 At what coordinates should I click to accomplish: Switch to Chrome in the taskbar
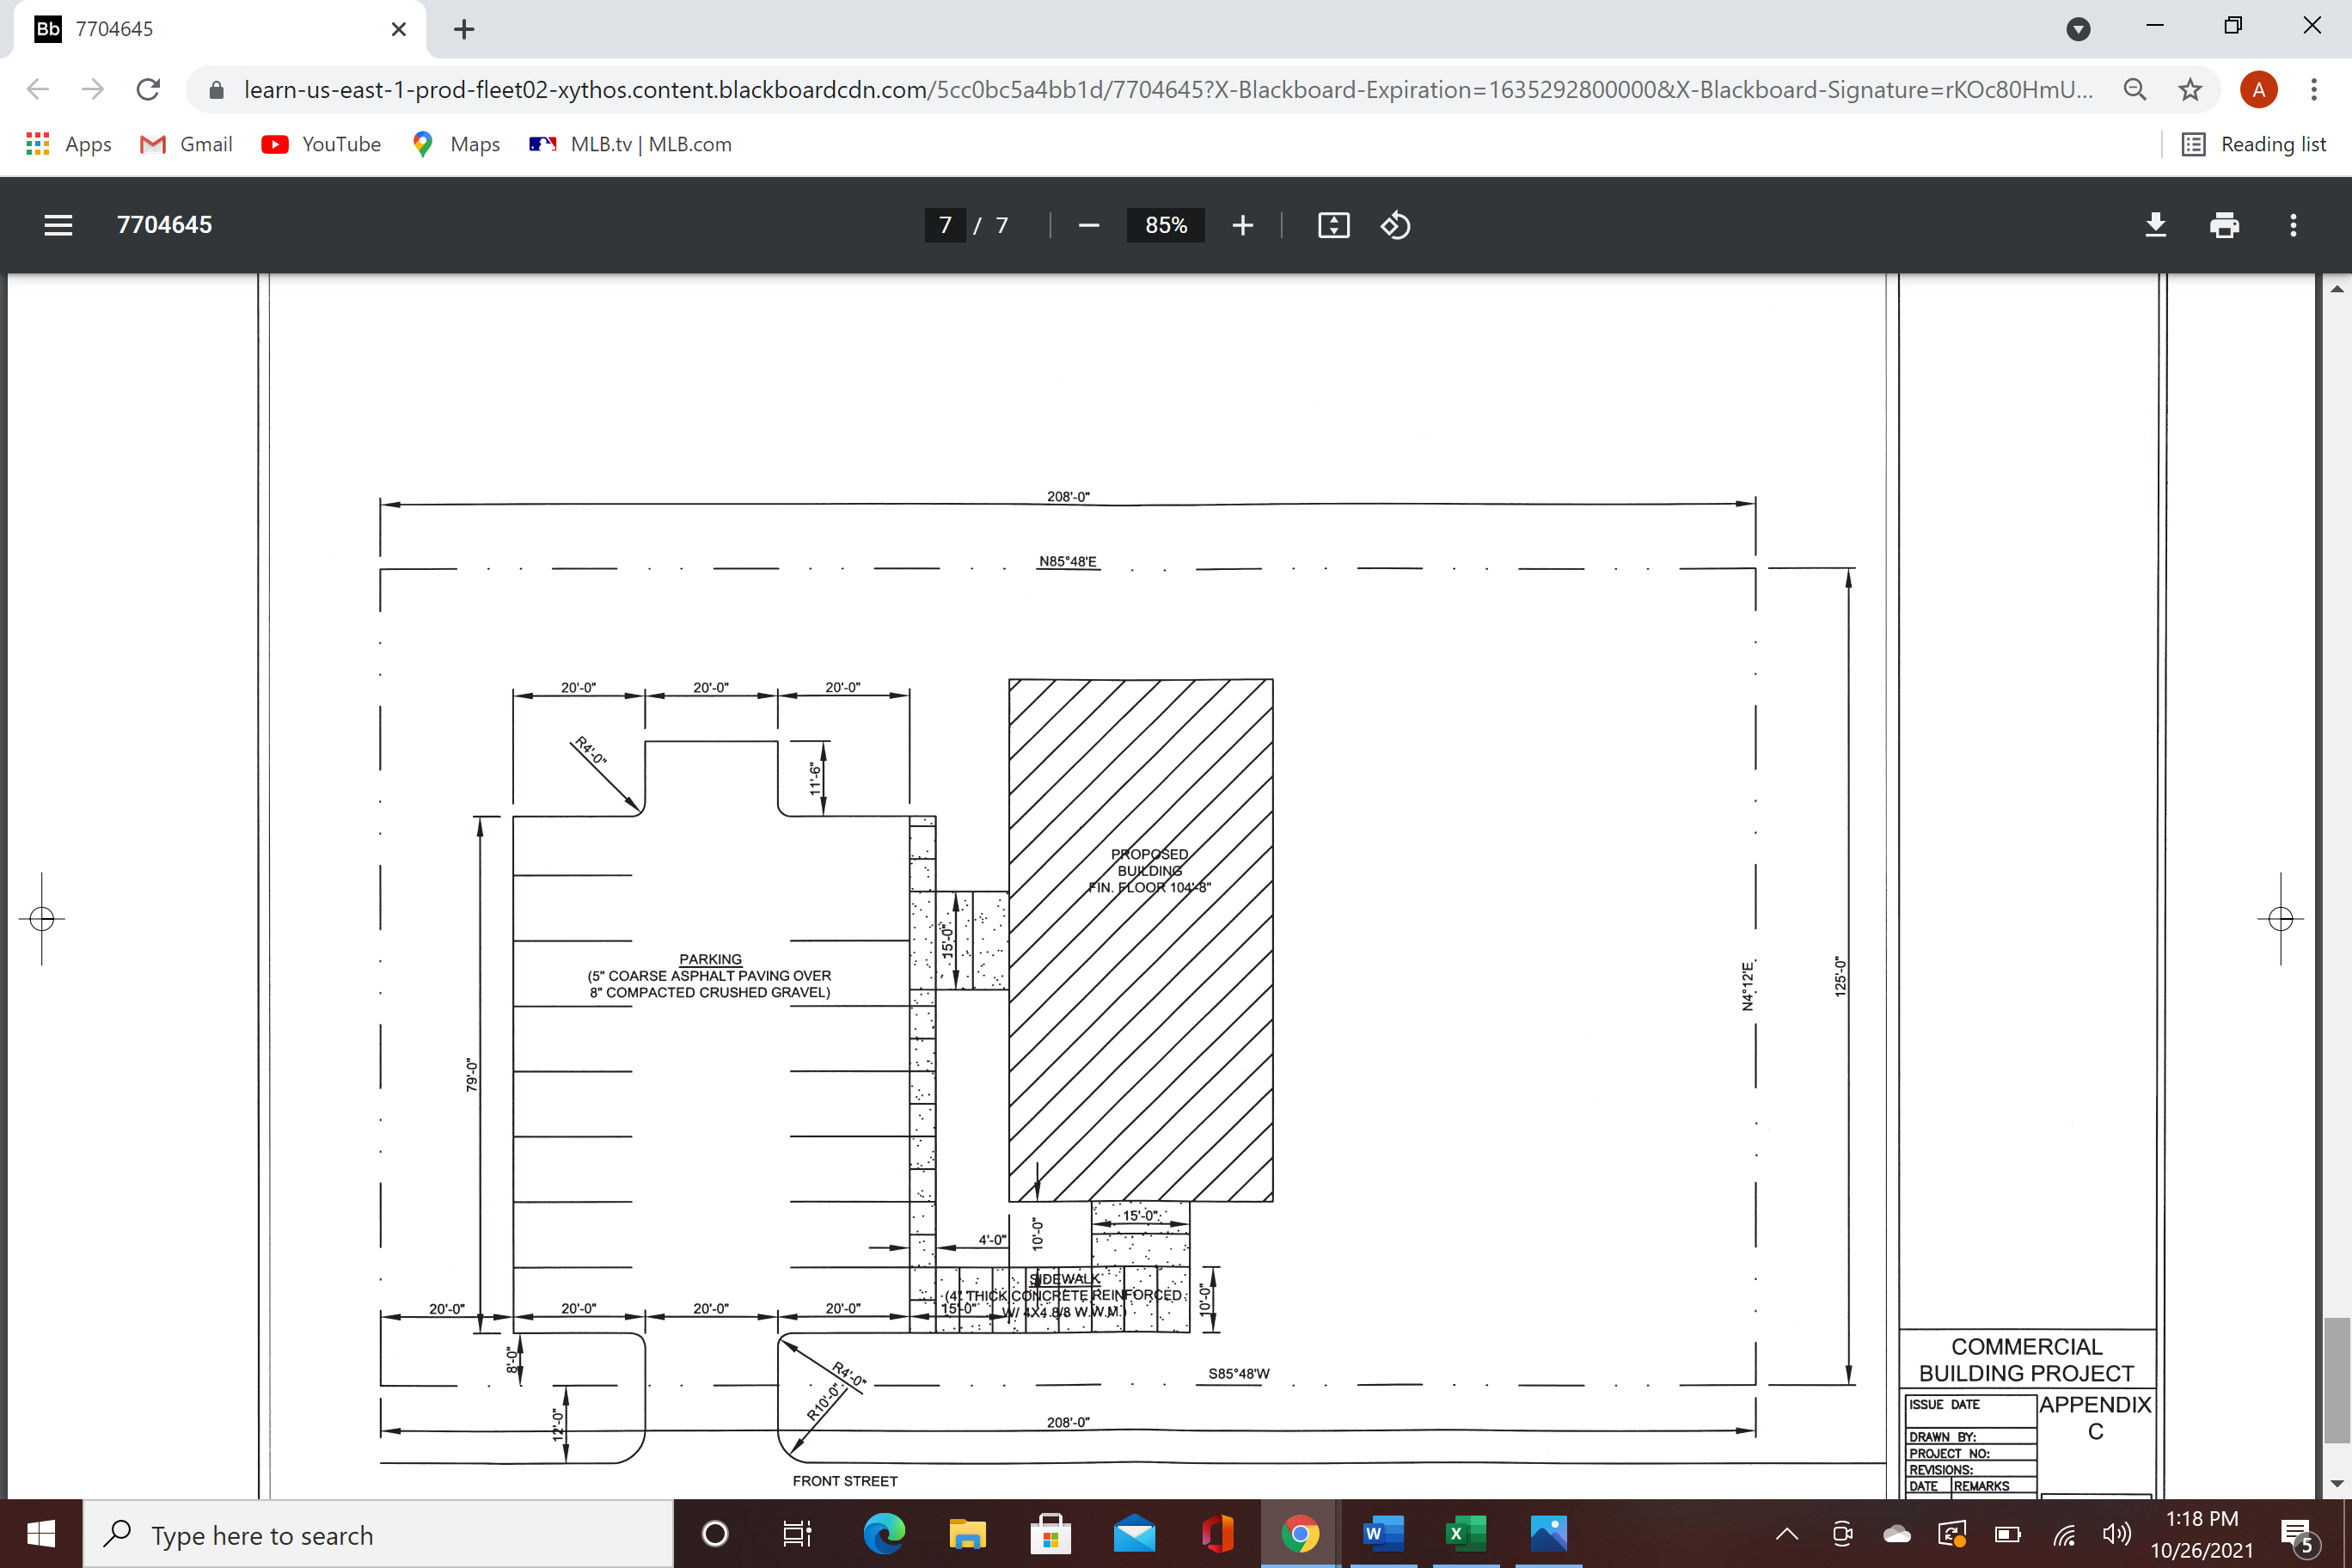1300,1533
